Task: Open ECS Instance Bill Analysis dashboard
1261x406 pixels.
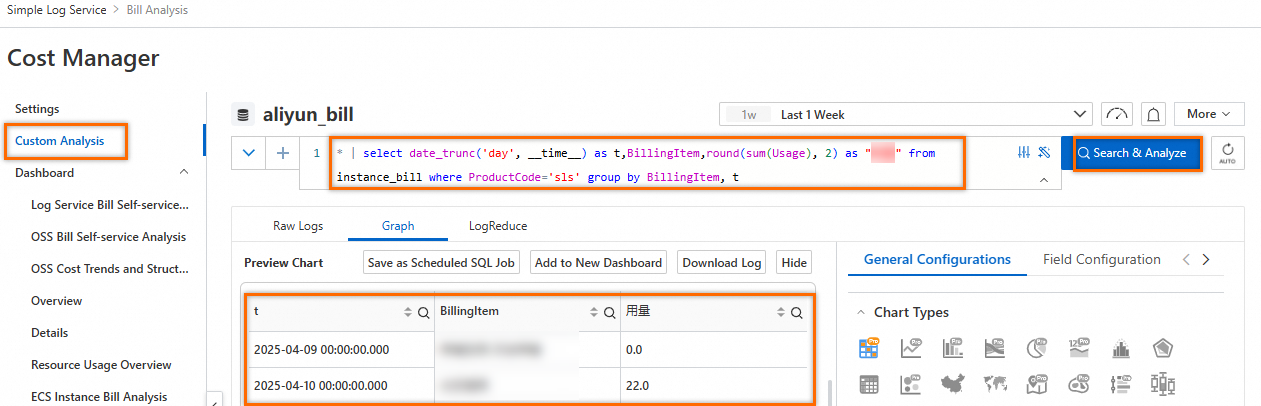Action: point(99,396)
